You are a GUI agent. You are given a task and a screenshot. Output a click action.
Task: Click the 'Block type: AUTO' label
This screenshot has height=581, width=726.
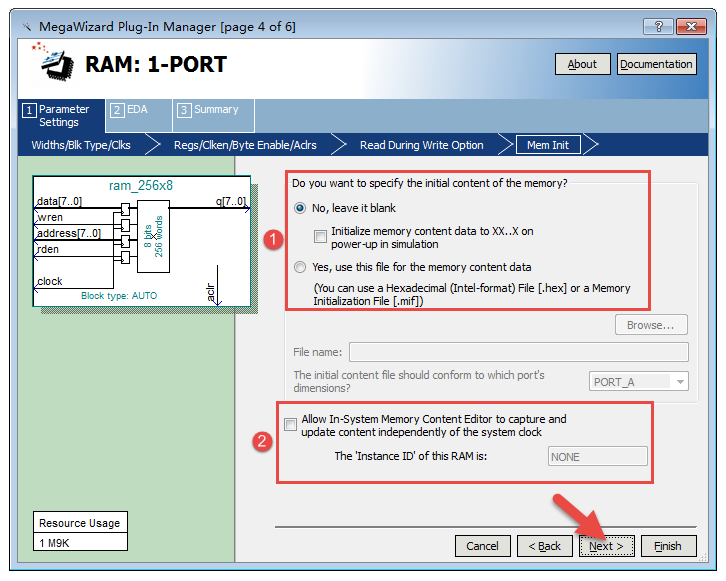pos(119,296)
